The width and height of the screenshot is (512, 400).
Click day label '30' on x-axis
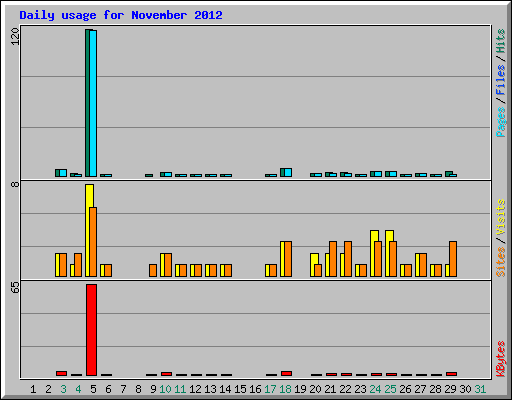(465, 389)
